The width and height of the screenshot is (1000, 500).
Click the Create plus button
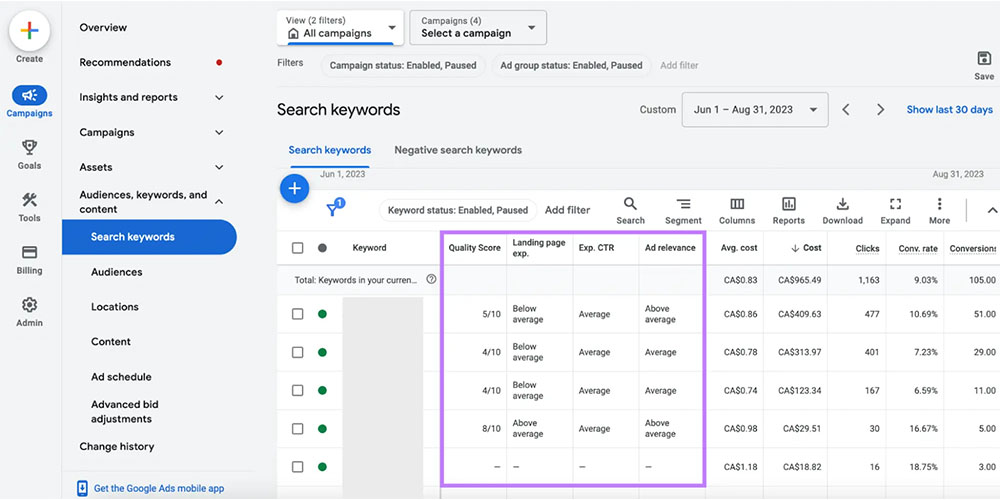coord(29,31)
